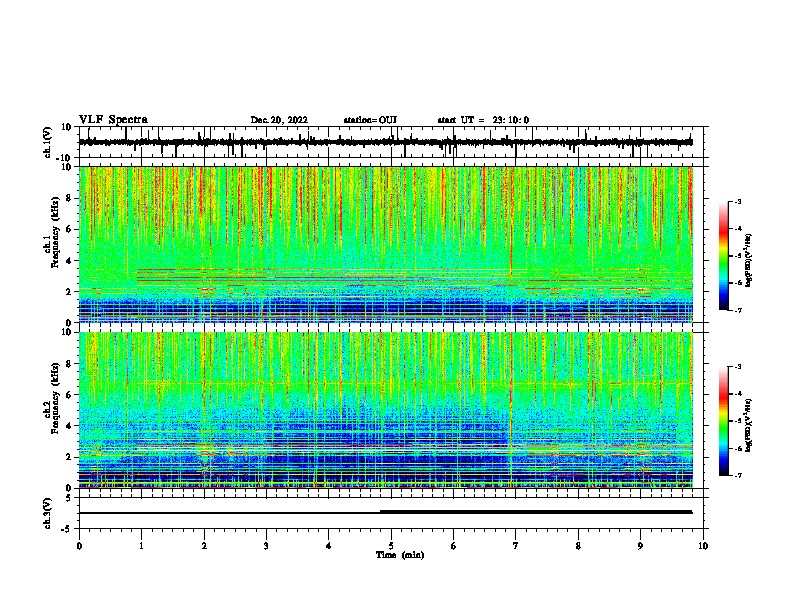Viewport: 792px width, 612px height.
Task: Click the ch.1 colorbar log(PSD) unit label
Action: [x=749, y=261]
